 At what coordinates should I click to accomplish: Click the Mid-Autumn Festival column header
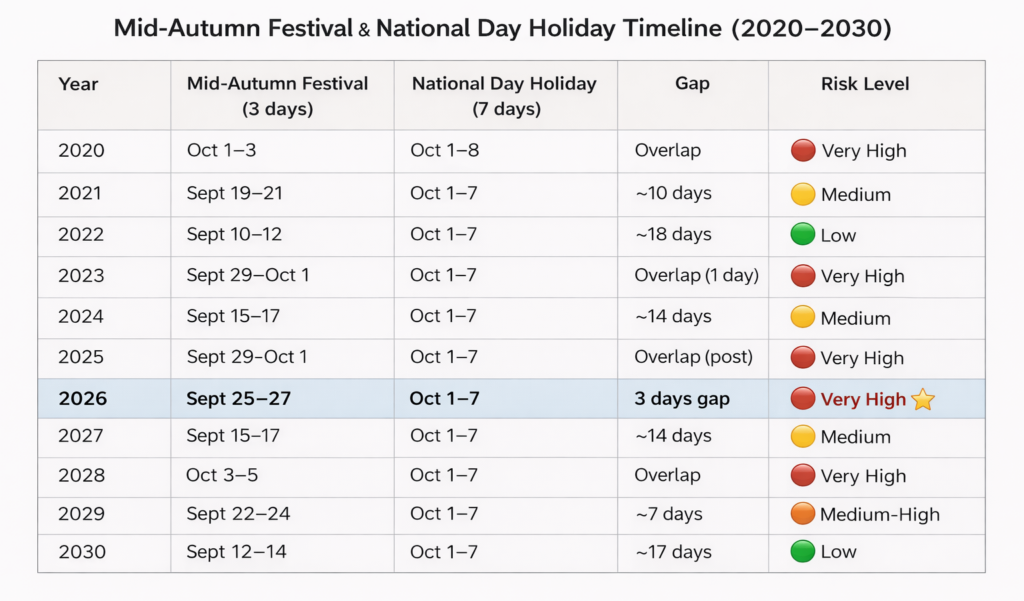coord(278,95)
